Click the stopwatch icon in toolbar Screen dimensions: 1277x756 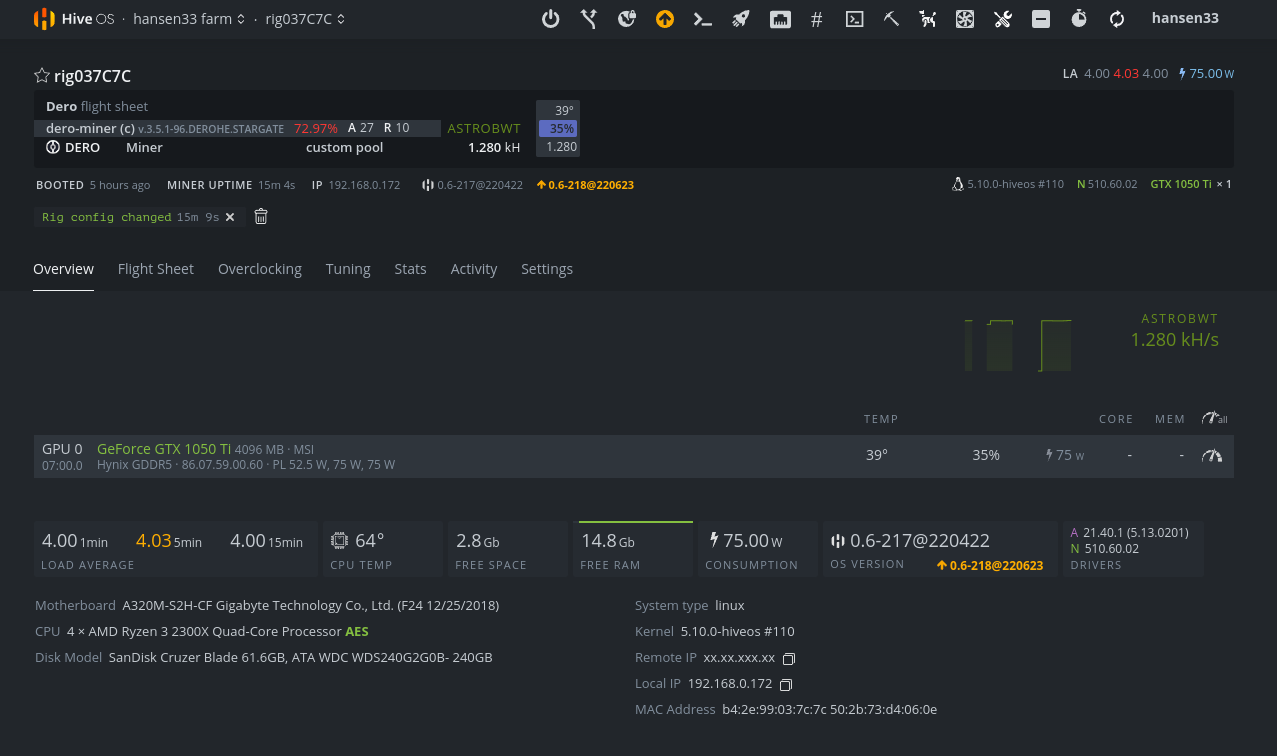[1079, 19]
